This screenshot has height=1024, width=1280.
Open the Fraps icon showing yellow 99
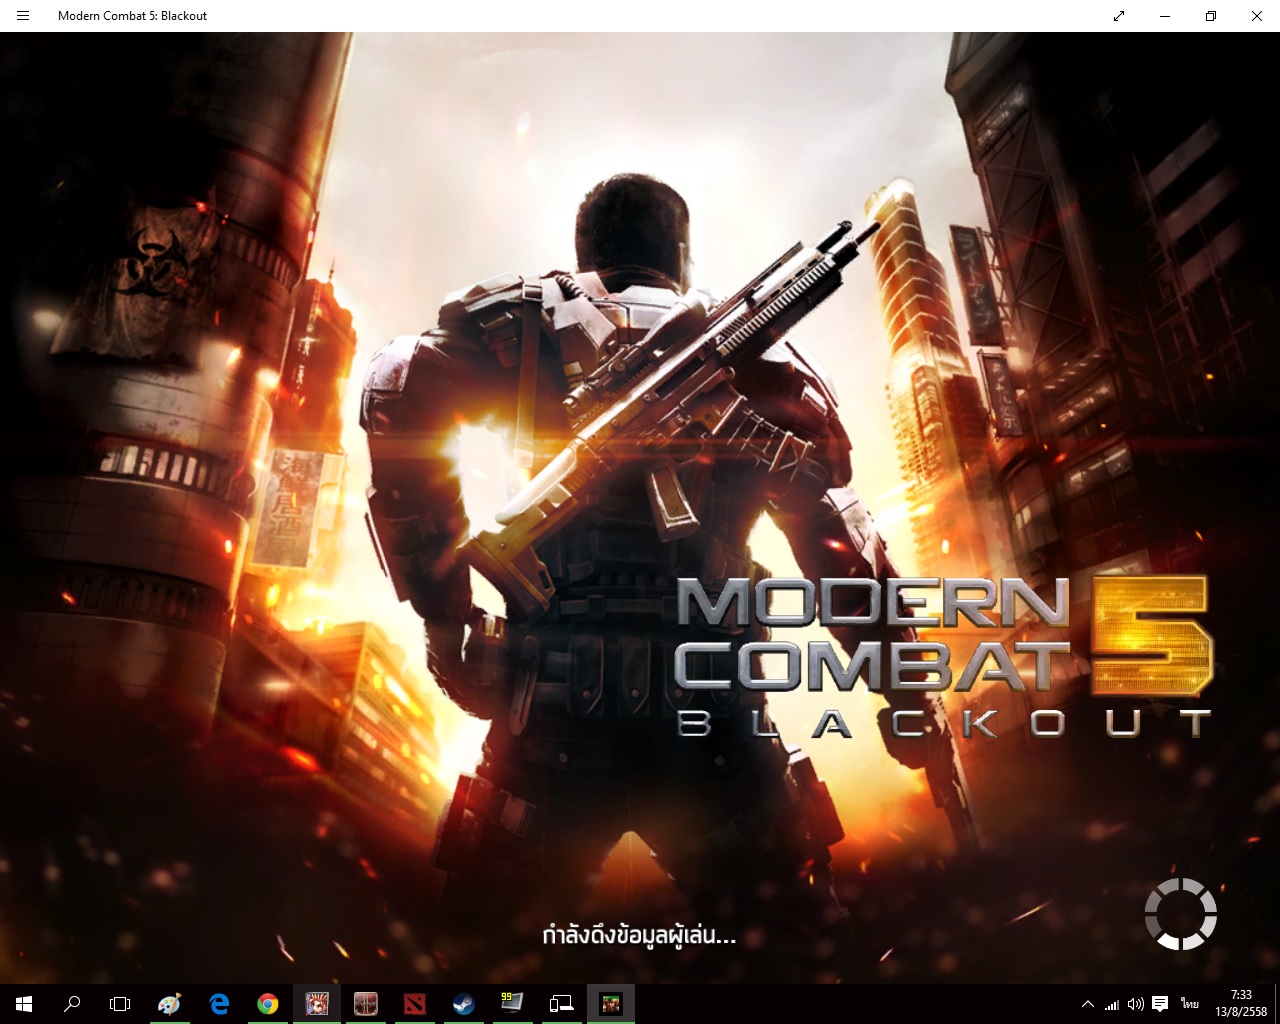(x=512, y=1004)
